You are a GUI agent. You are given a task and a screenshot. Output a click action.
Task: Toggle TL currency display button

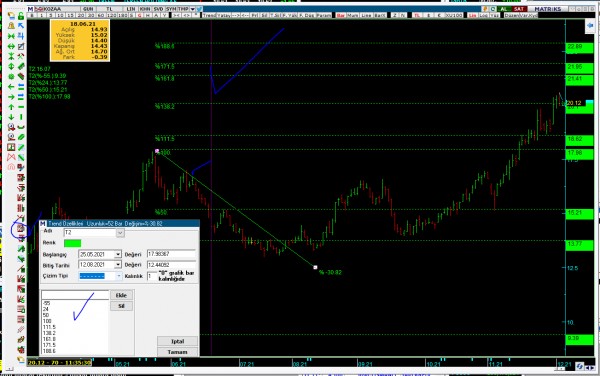pyautogui.click(x=417, y=15)
